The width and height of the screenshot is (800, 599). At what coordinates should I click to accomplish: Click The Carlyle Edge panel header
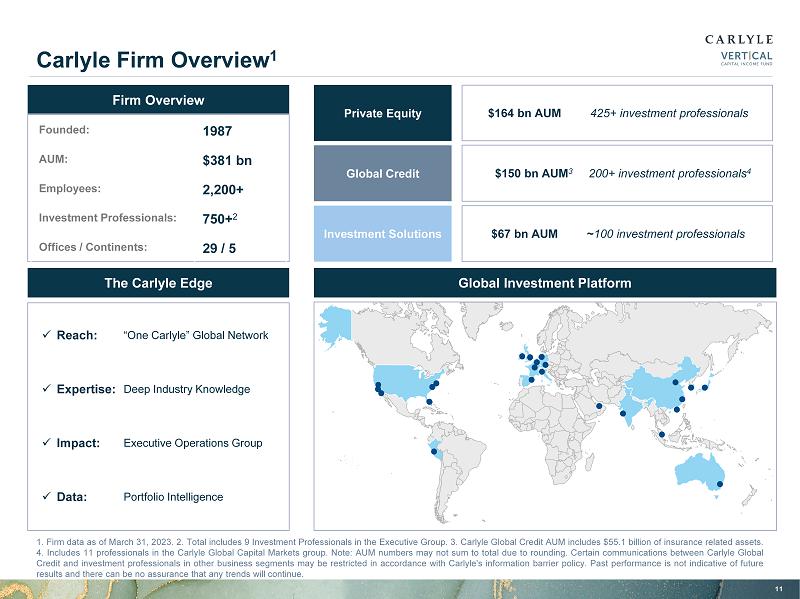[x=159, y=283]
